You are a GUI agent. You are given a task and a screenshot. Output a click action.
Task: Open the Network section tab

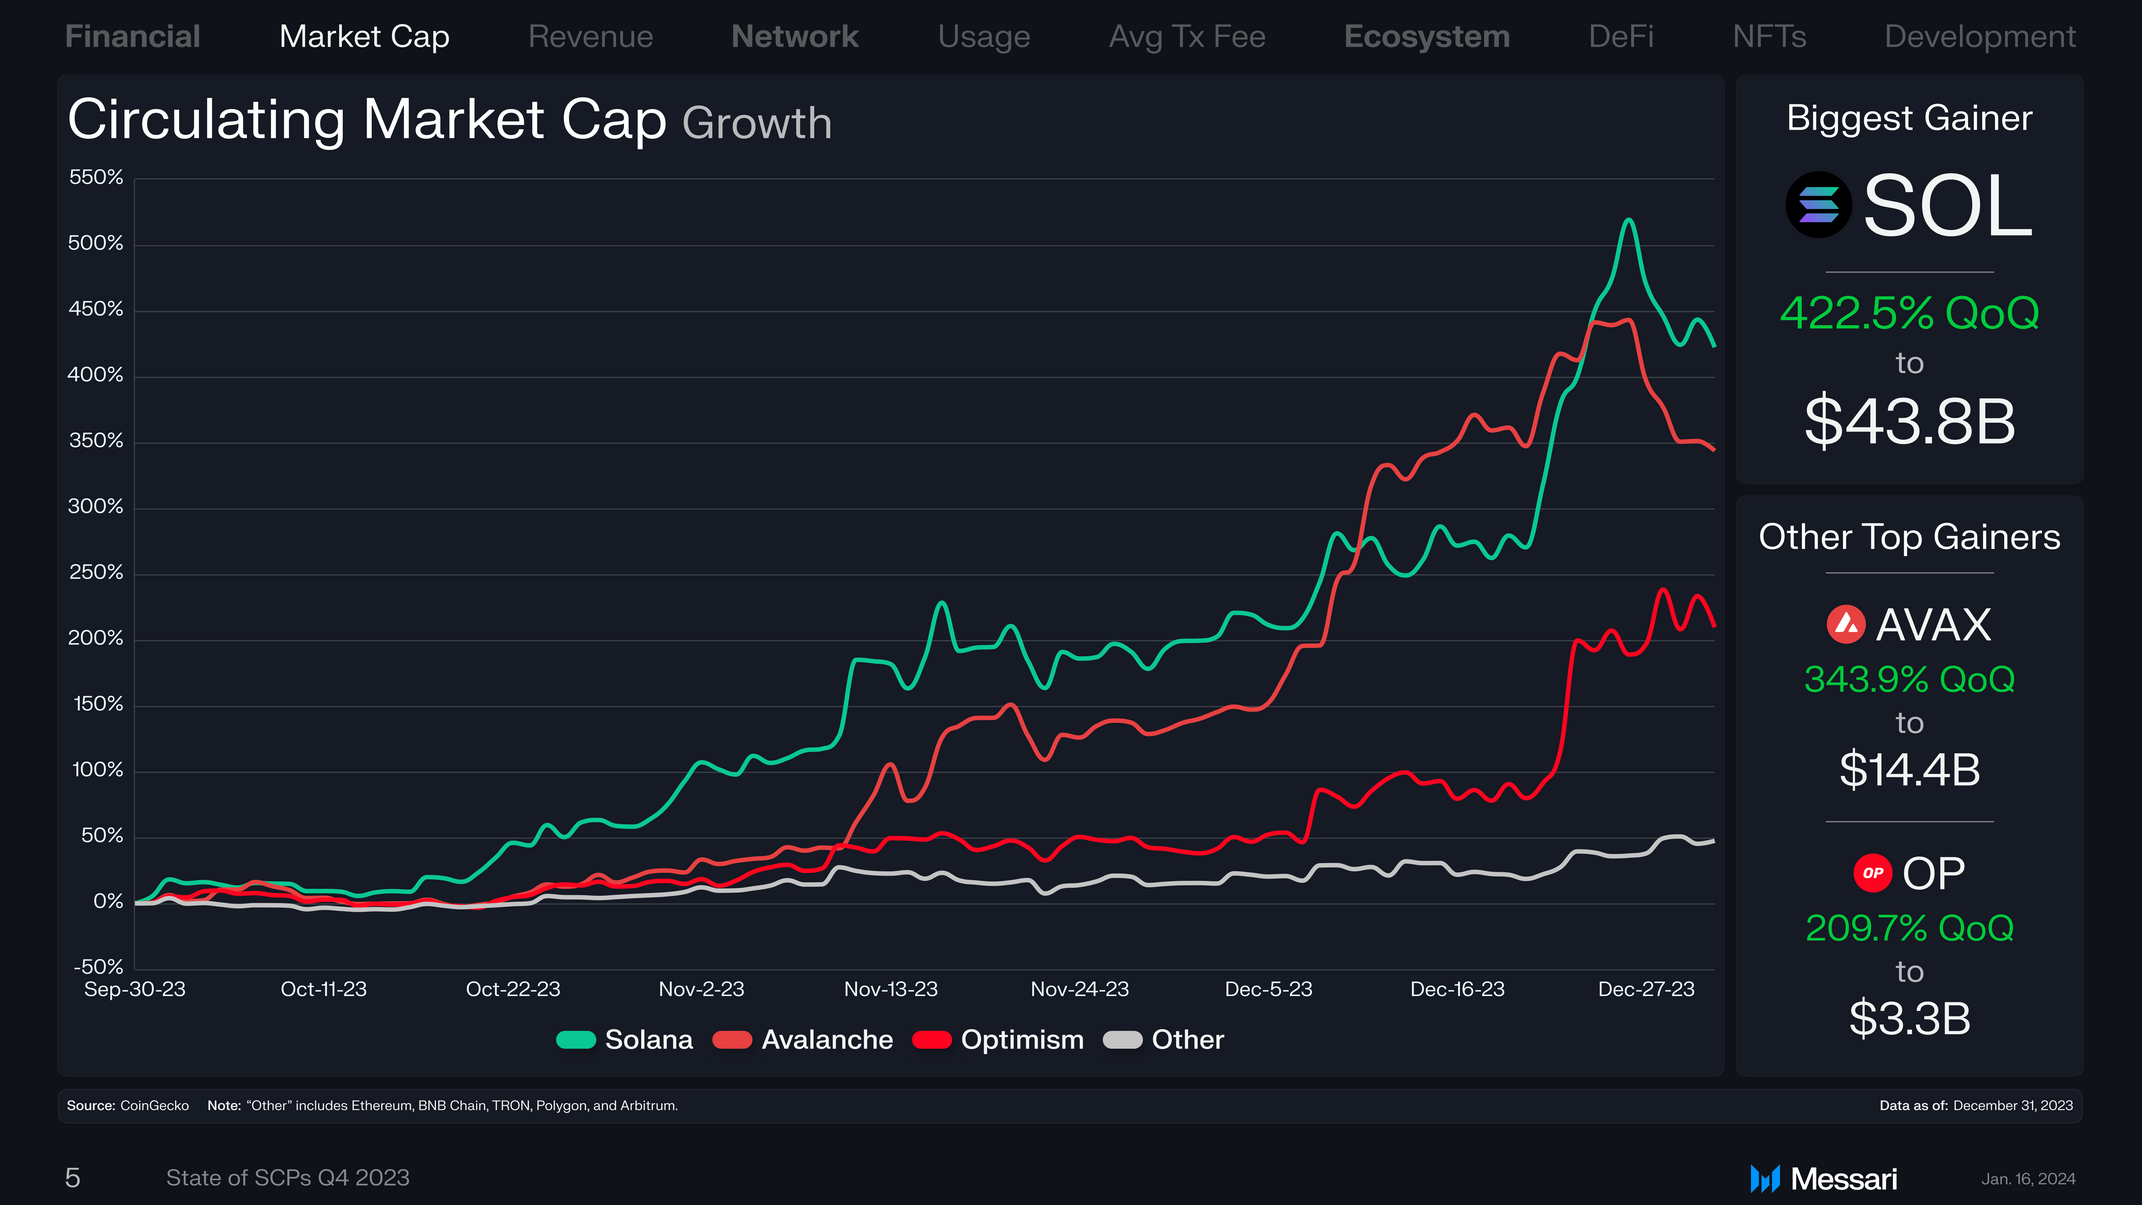[795, 37]
